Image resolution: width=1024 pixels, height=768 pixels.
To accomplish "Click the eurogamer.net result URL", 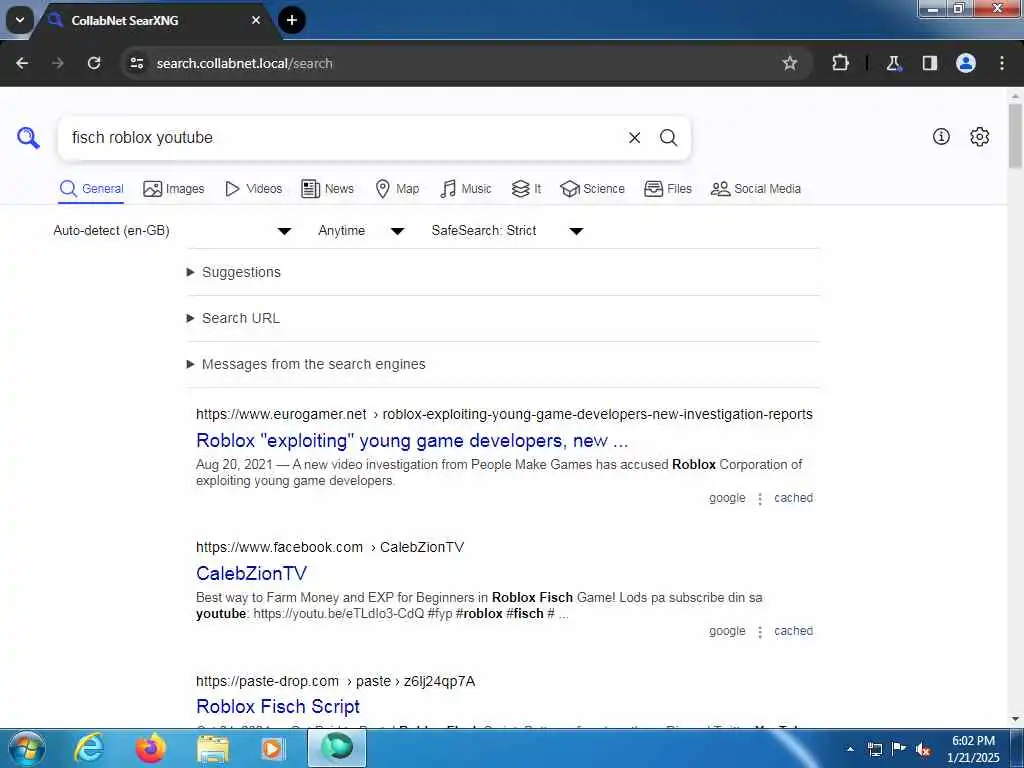I will 504,415.
